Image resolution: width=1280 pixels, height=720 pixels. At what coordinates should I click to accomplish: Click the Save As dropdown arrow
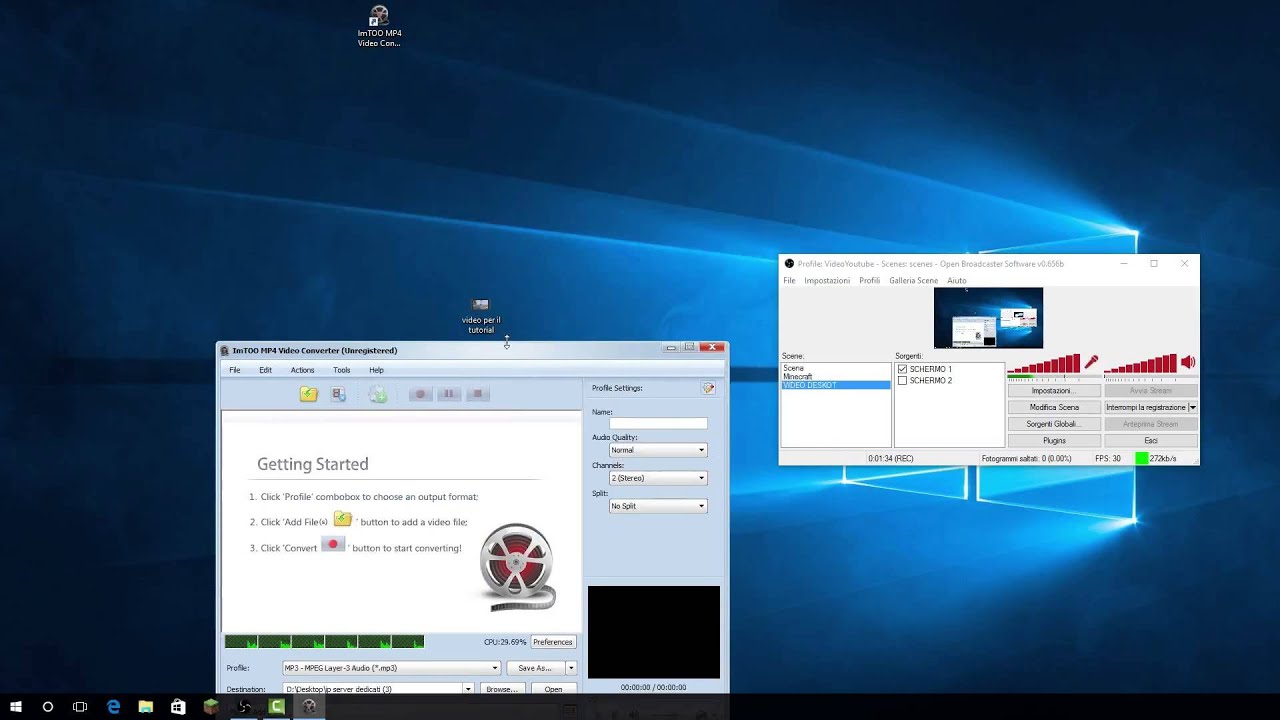tap(571, 668)
